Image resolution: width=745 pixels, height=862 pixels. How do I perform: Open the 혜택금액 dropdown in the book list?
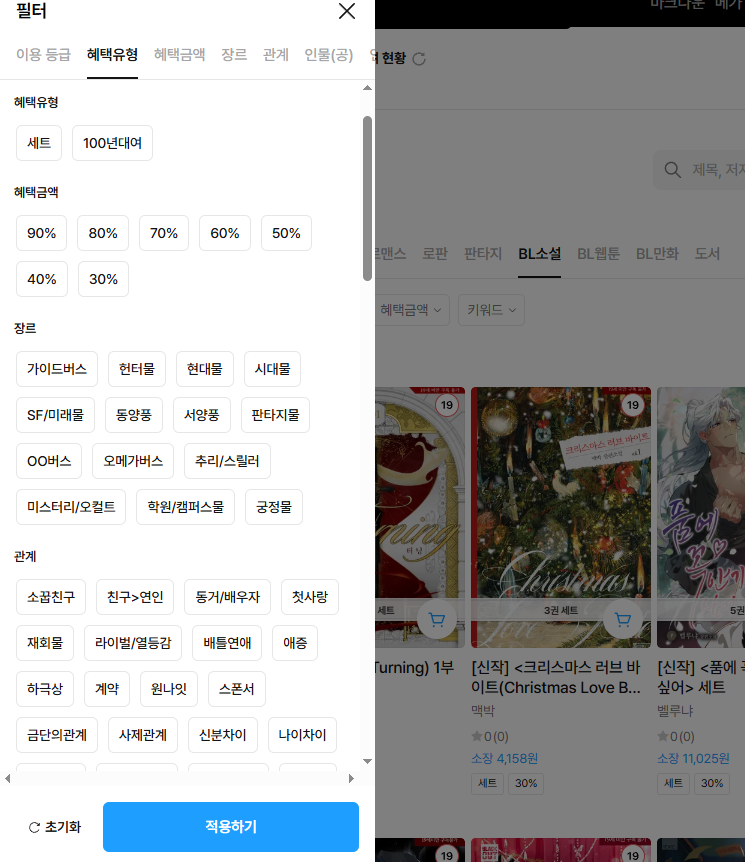point(411,310)
